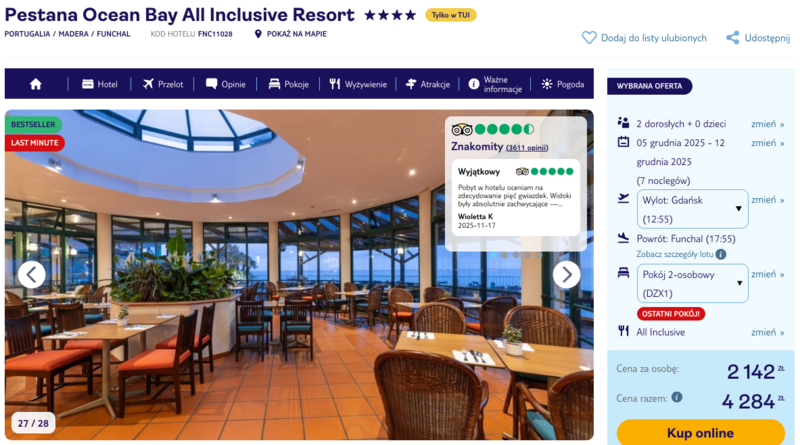The image size is (800, 445).
Task: Open the Gdańsk departure dropdown
Action: [x=692, y=209]
